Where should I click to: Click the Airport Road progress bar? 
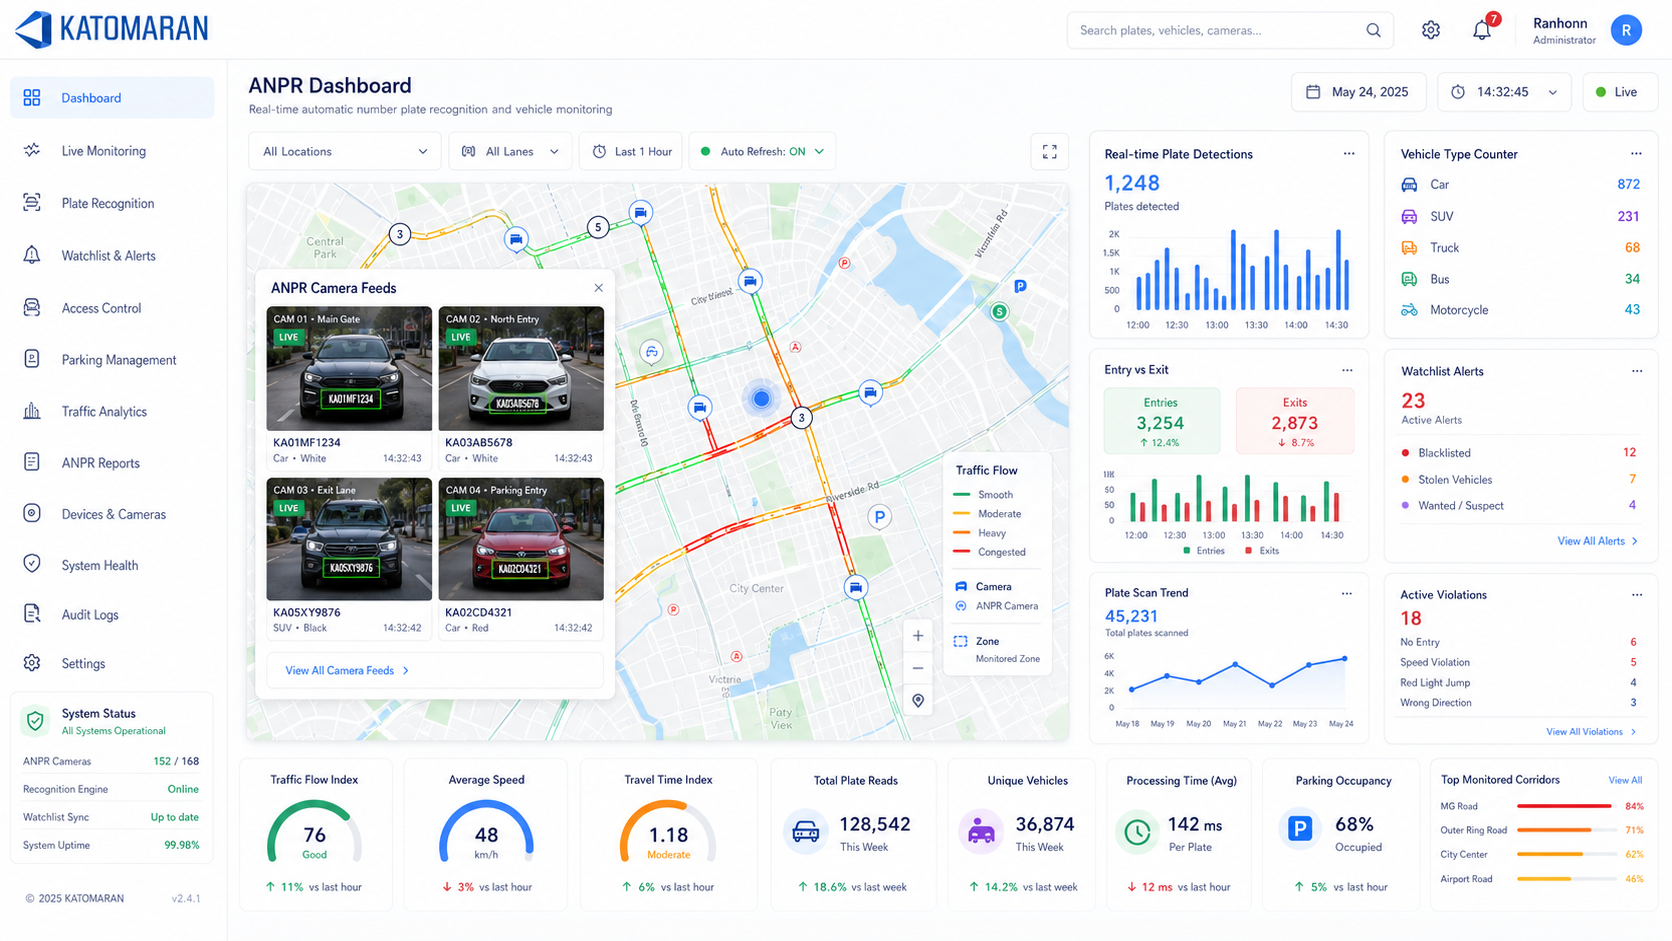click(x=1566, y=879)
